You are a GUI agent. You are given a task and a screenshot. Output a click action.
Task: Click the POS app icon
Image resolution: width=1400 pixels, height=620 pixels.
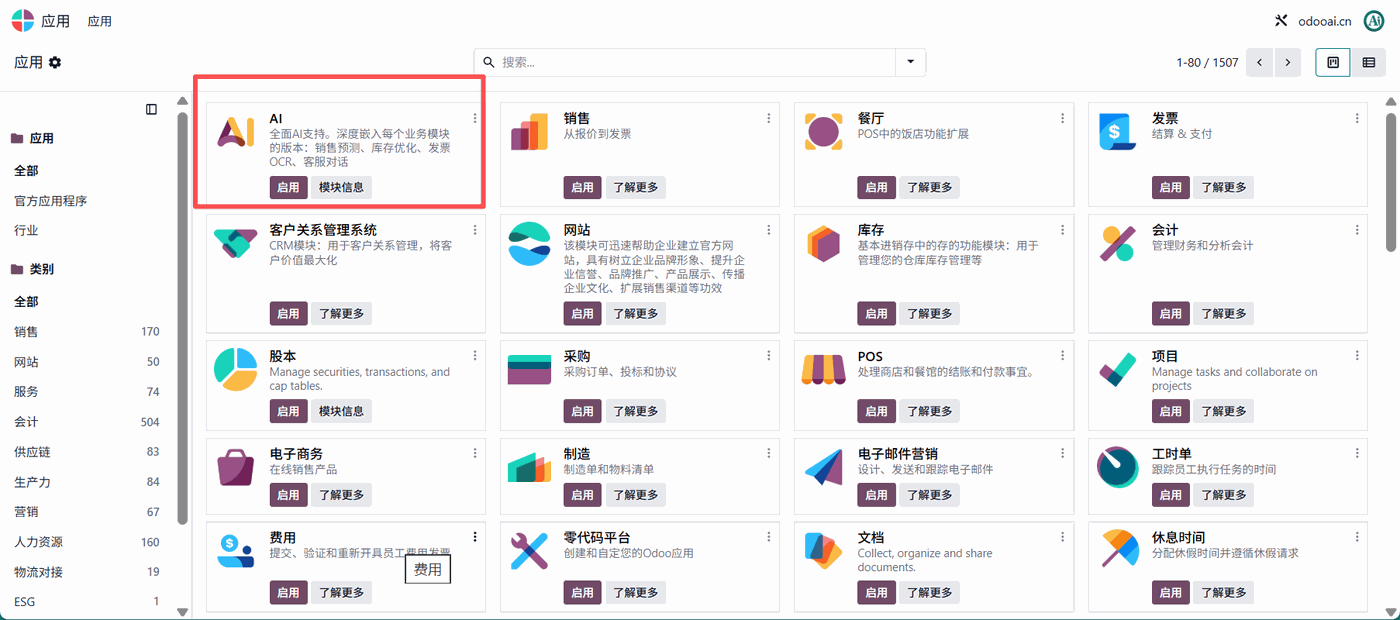(823, 370)
